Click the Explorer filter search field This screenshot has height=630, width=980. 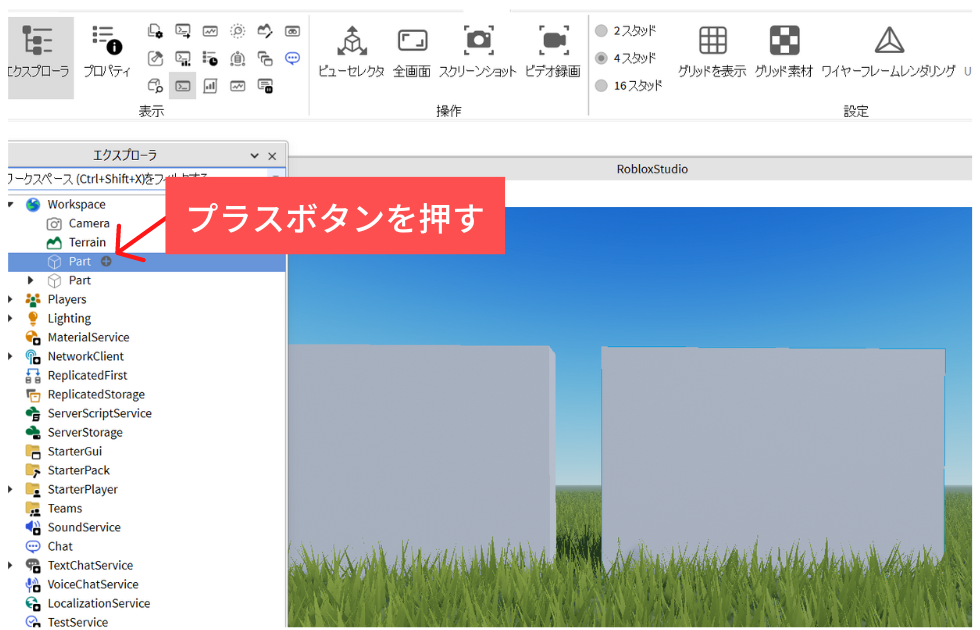pos(130,179)
